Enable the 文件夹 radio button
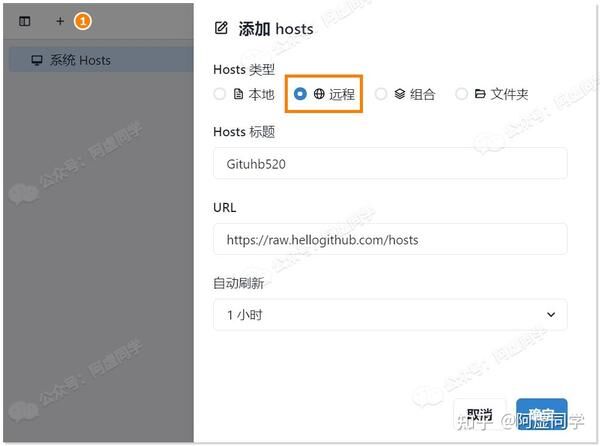 click(x=461, y=94)
